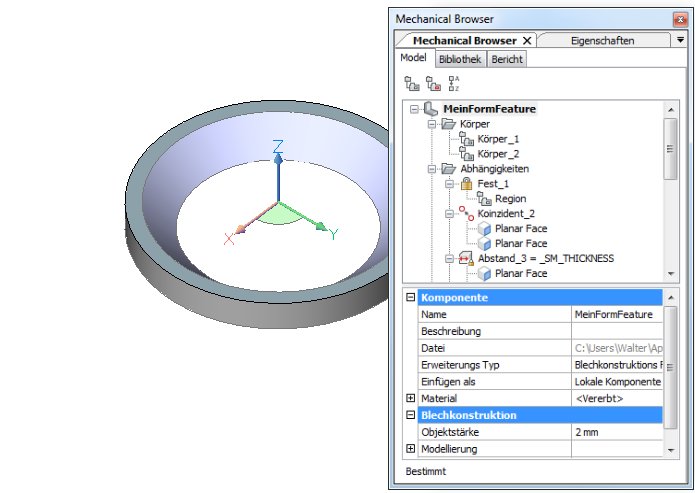695x493 pixels.
Task: Expand the Modellierung property row
Action: [x=410, y=449]
